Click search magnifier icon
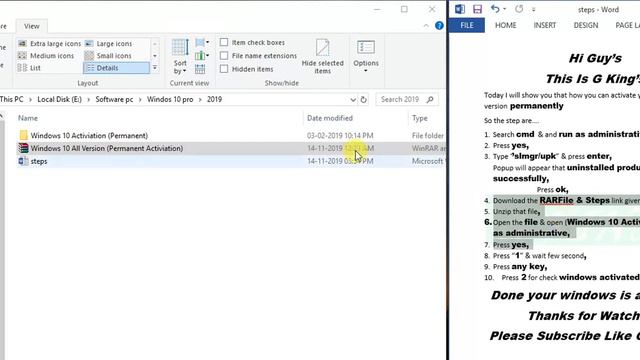Image resolution: width=640 pixels, height=360 pixels. click(430, 99)
